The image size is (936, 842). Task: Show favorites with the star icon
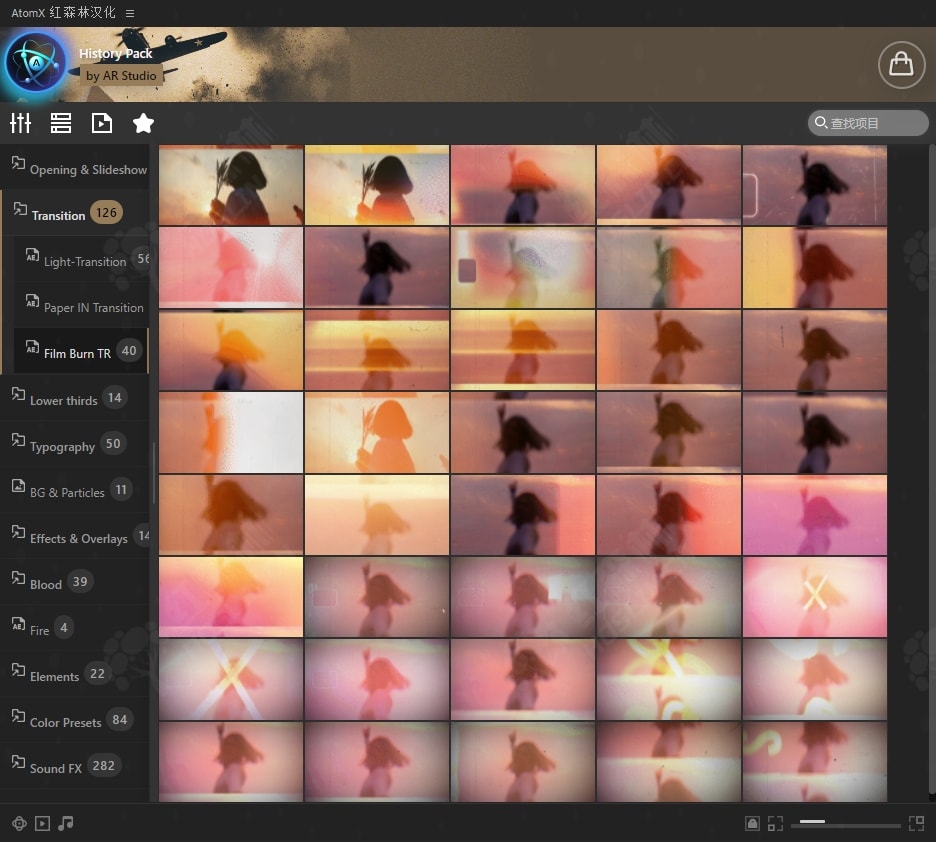coord(143,123)
